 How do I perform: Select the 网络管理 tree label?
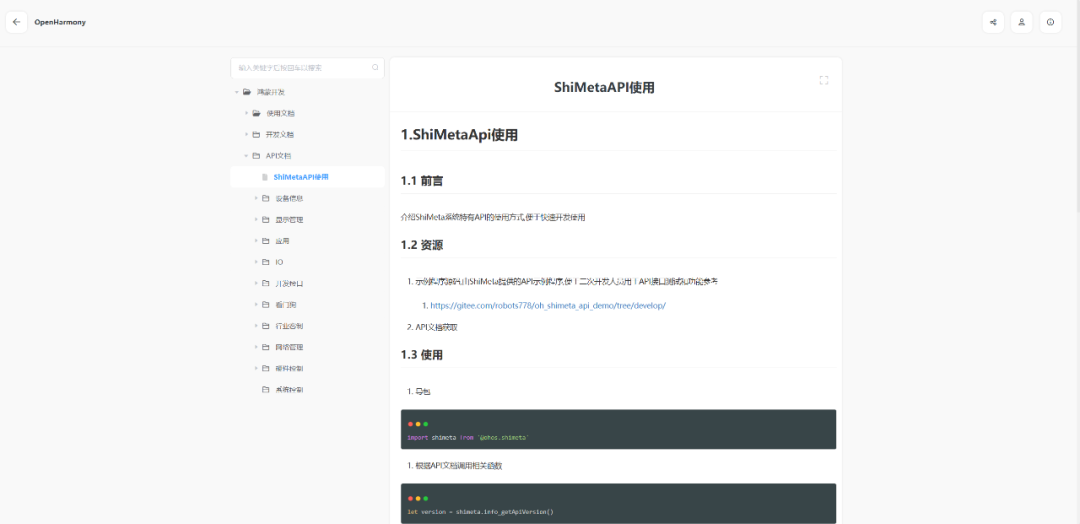[x=289, y=347]
